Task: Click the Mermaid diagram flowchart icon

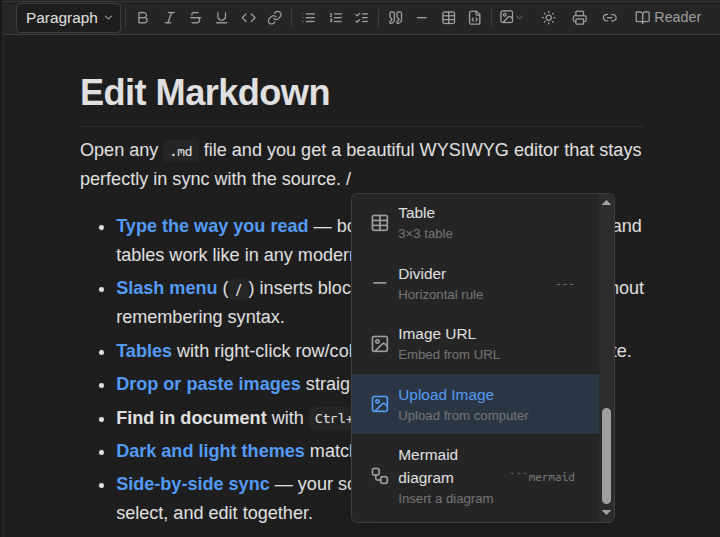Action: 380,476
